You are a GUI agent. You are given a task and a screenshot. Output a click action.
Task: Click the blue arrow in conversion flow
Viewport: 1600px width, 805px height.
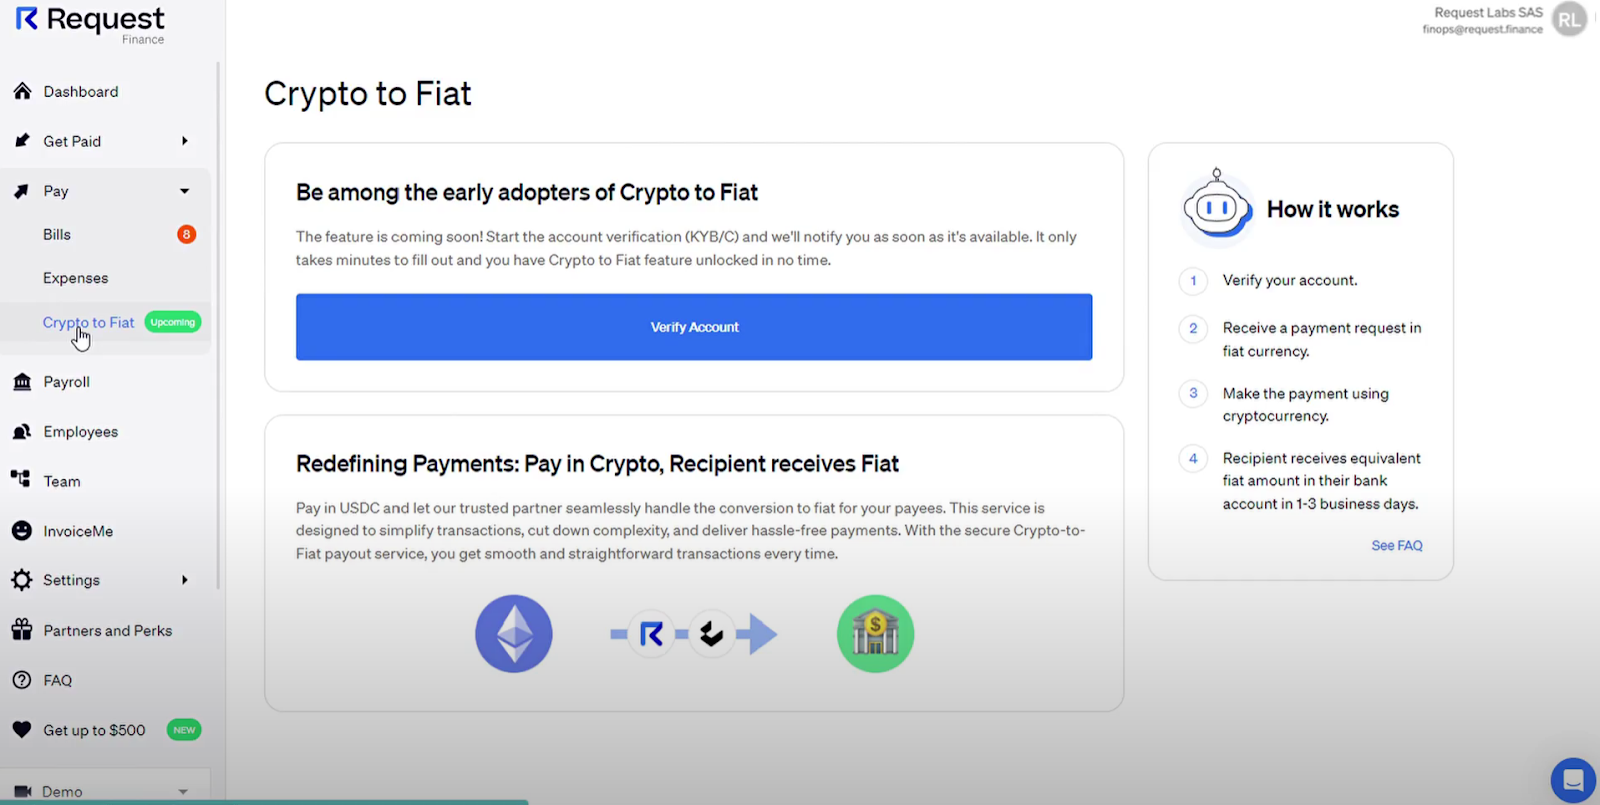coord(757,634)
